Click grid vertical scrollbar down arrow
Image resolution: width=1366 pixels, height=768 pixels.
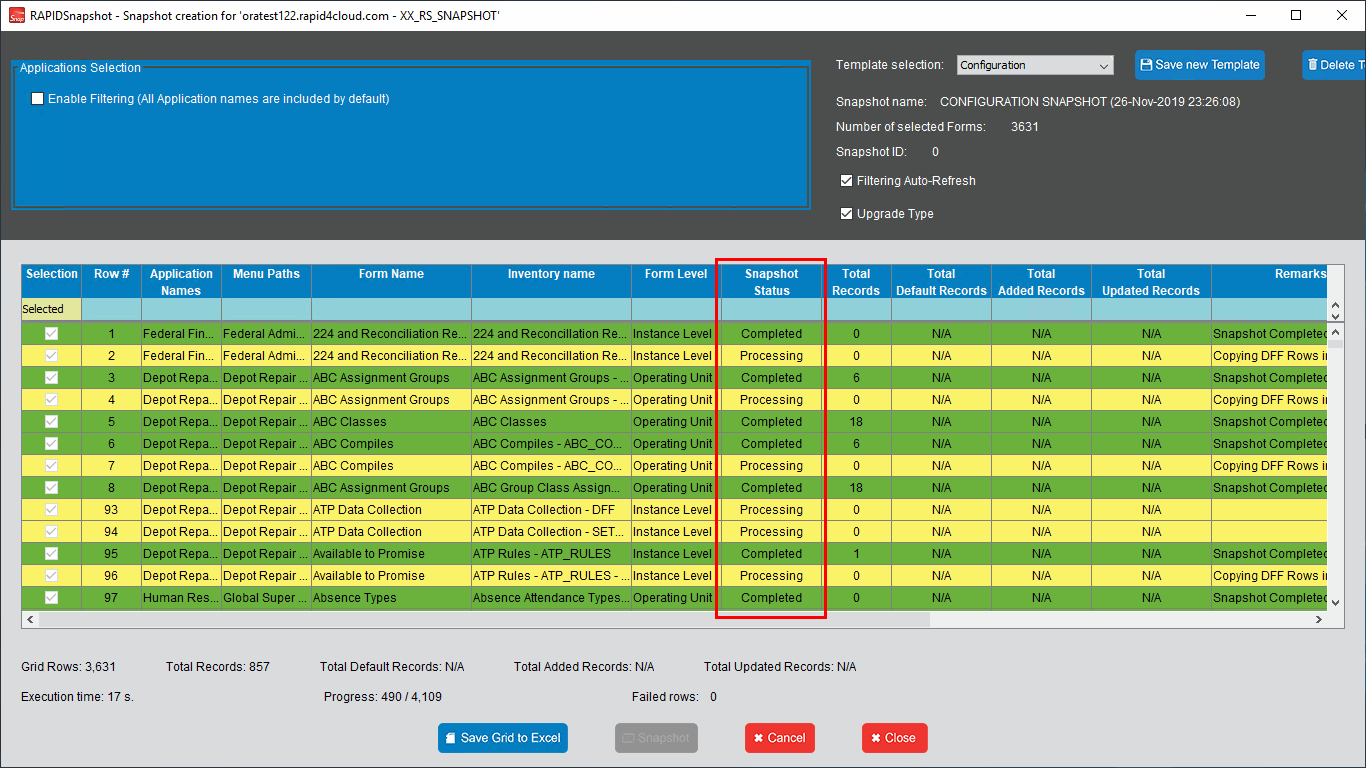(x=1335, y=602)
